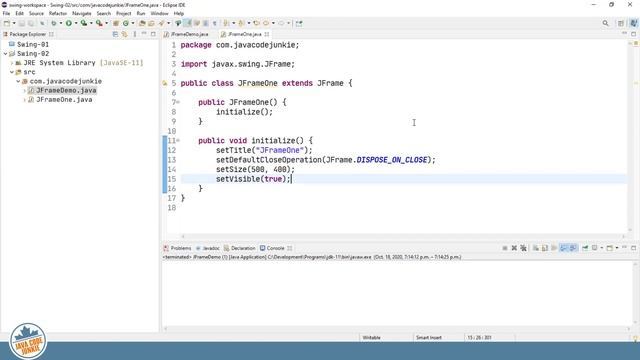The width and height of the screenshot is (640, 360).
Task: Fold the JFrameOne constructor at line 7
Action: point(178,102)
